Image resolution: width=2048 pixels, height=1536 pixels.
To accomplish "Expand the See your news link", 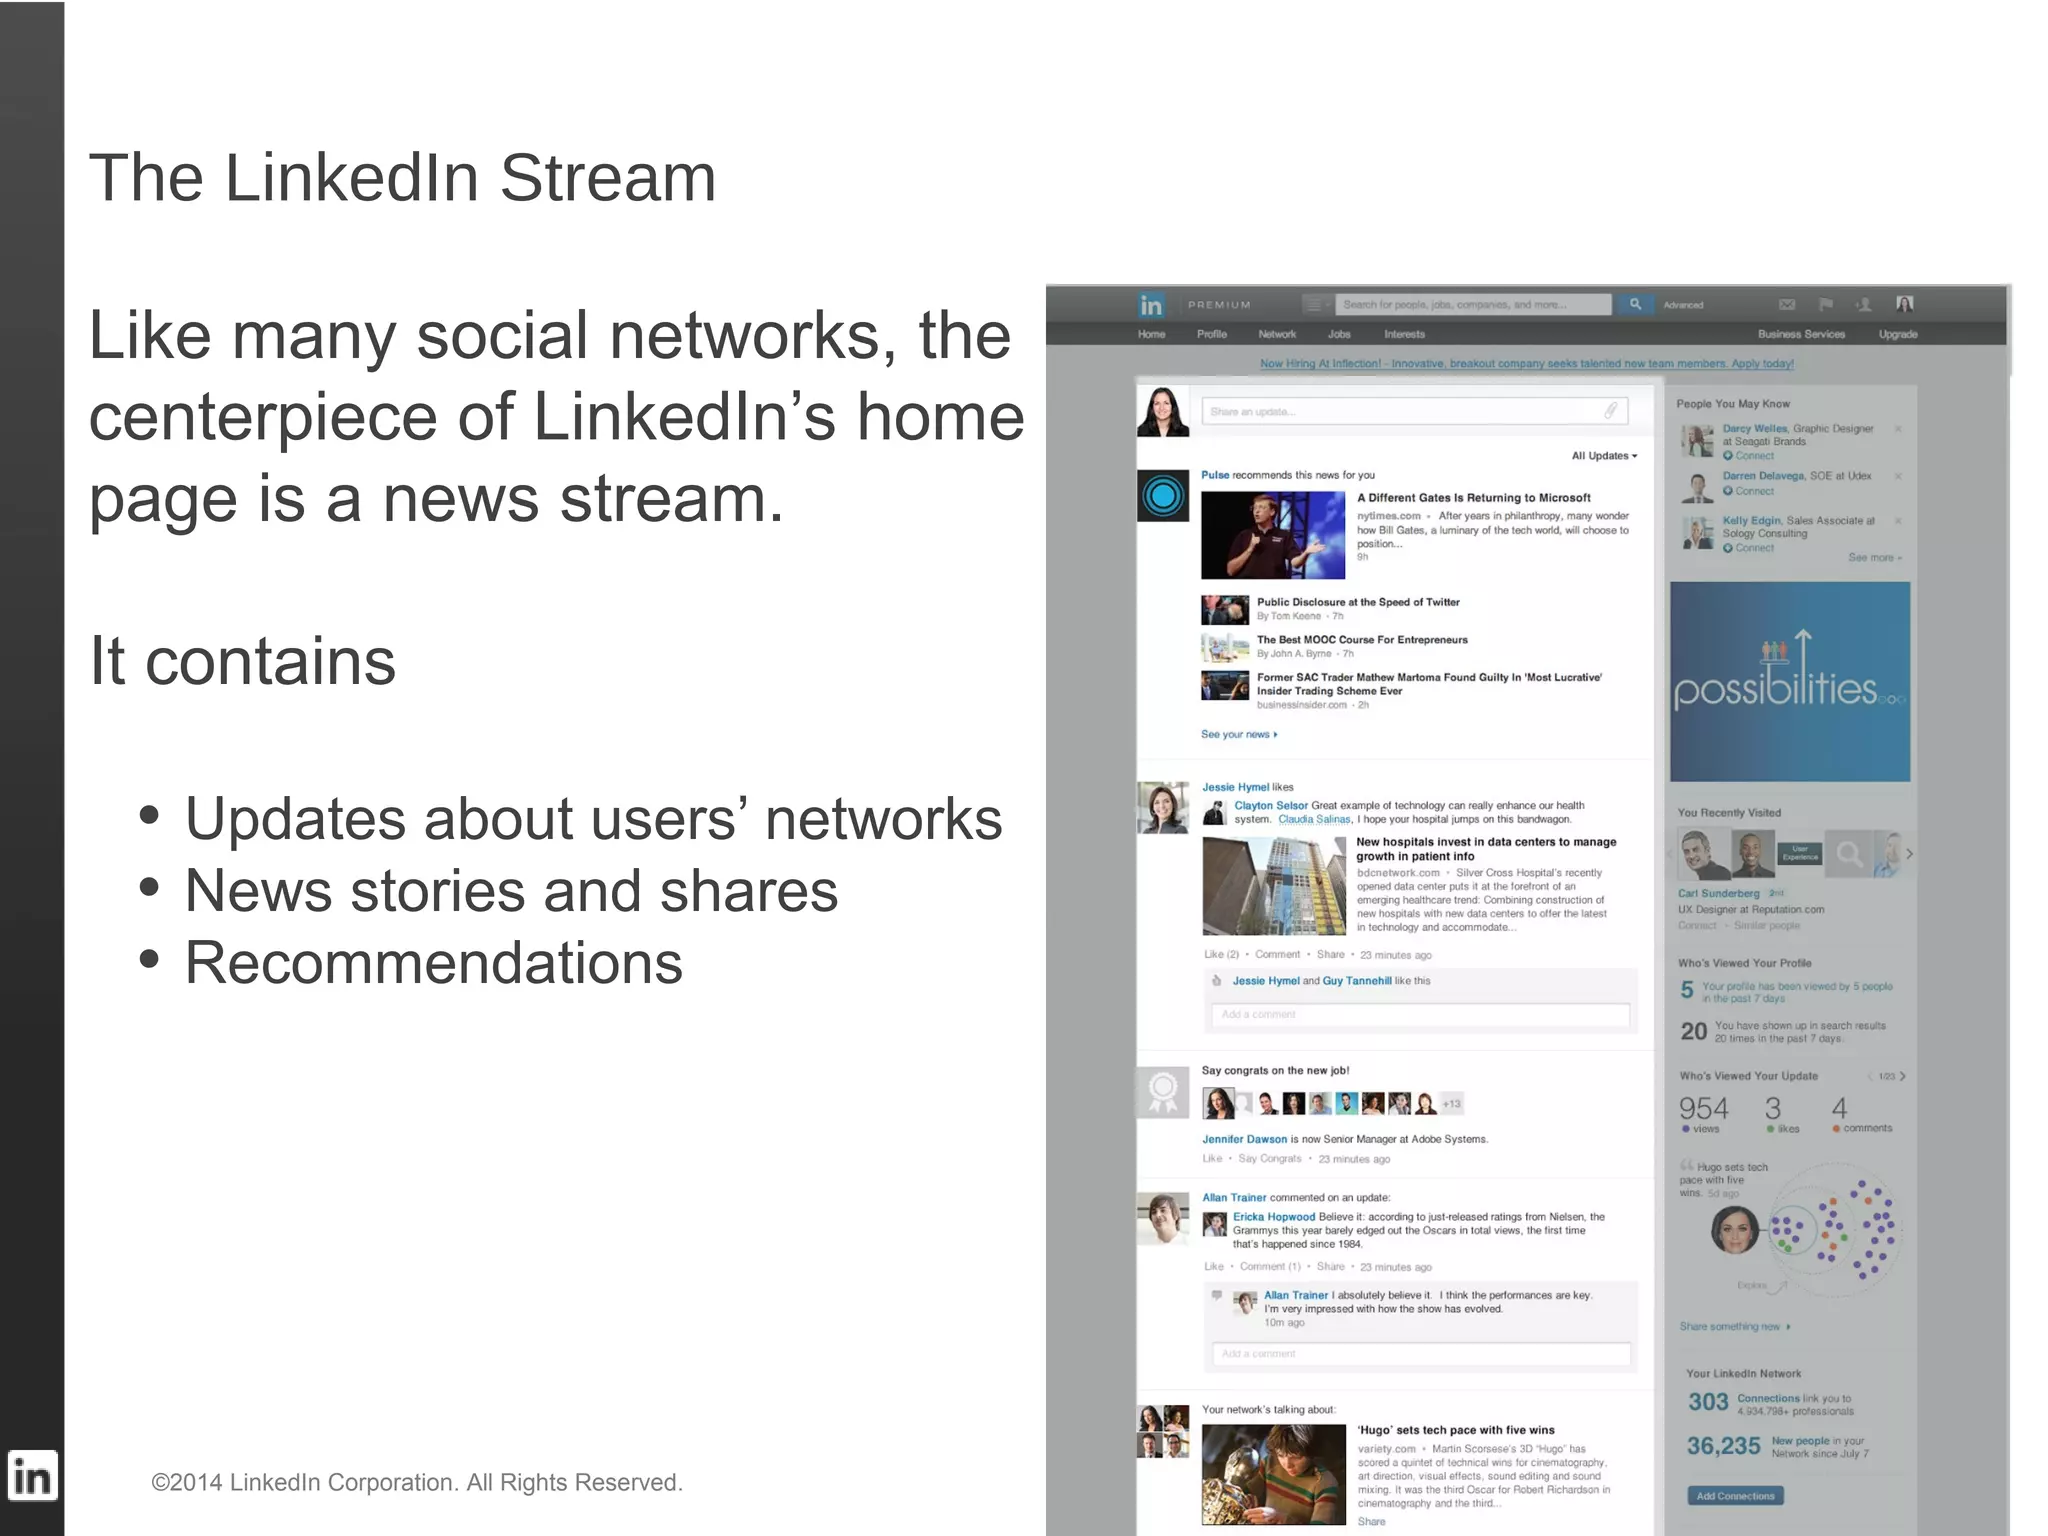I will point(1239,734).
